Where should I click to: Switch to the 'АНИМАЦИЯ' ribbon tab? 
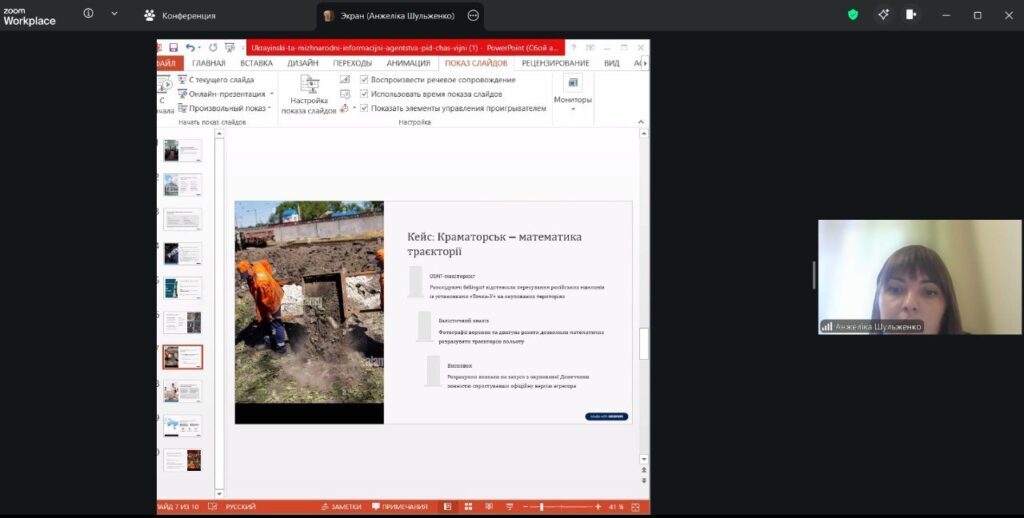(408, 63)
